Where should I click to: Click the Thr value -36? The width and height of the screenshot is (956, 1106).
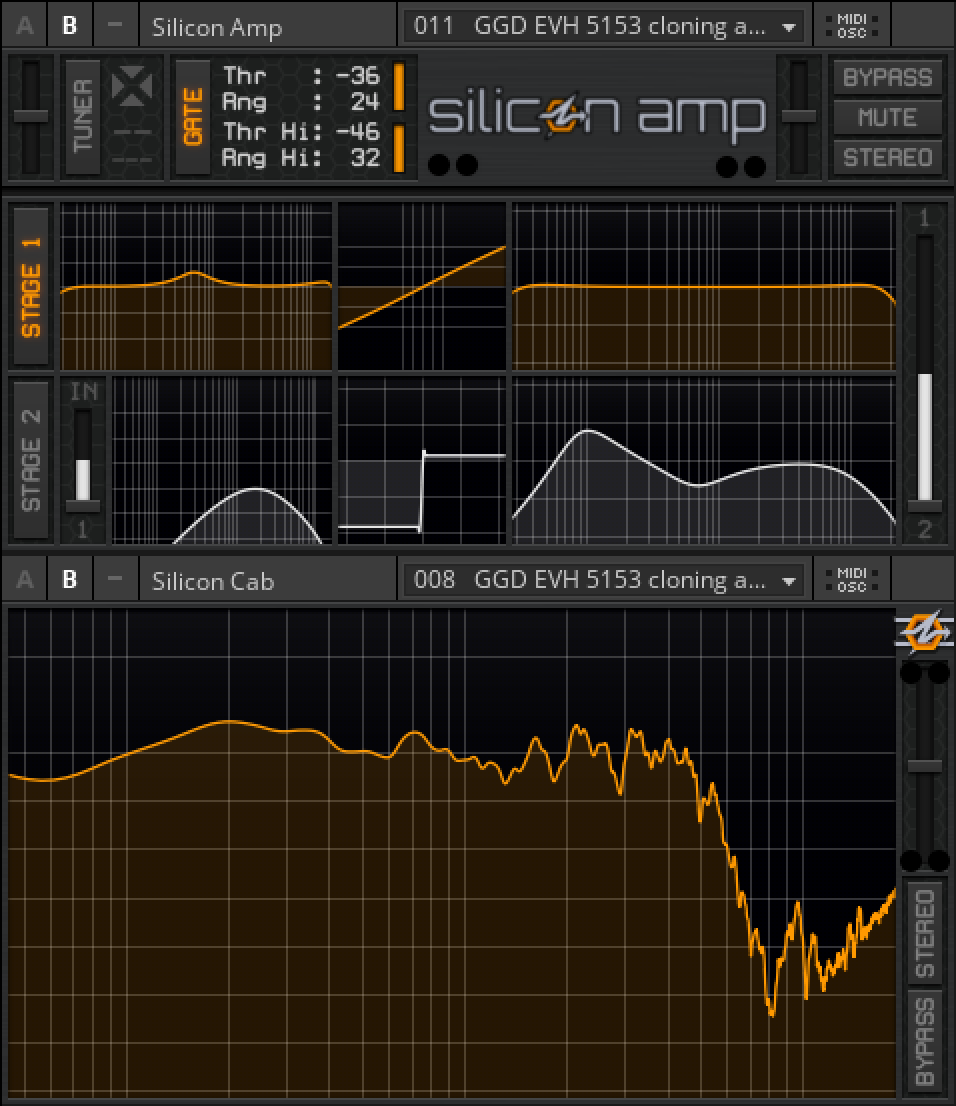click(358, 75)
